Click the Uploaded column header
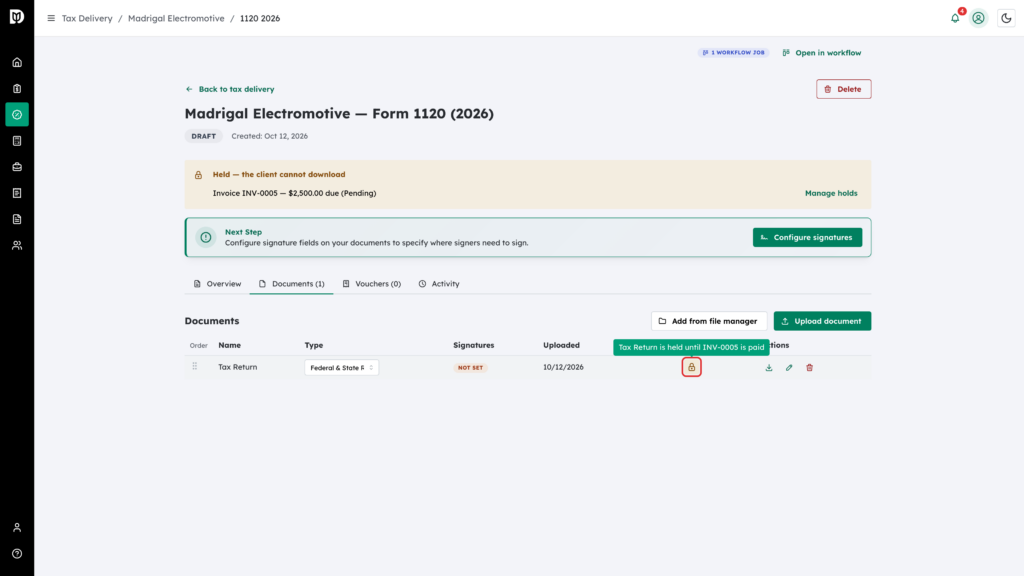 pos(561,345)
